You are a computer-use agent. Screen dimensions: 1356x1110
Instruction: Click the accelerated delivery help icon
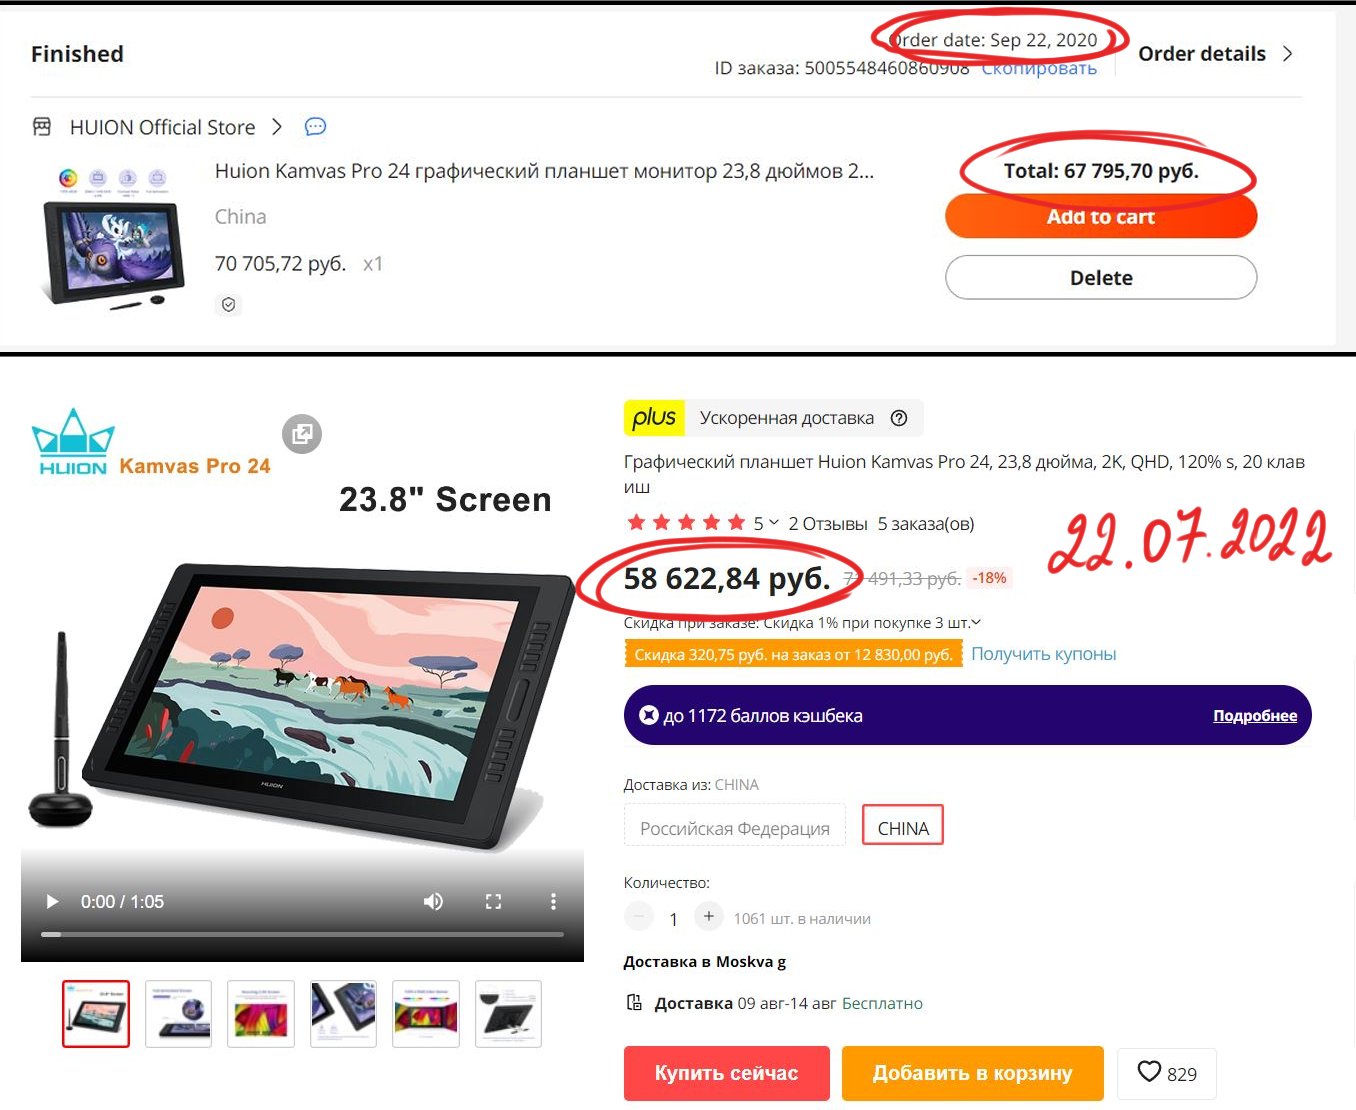pos(899,418)
